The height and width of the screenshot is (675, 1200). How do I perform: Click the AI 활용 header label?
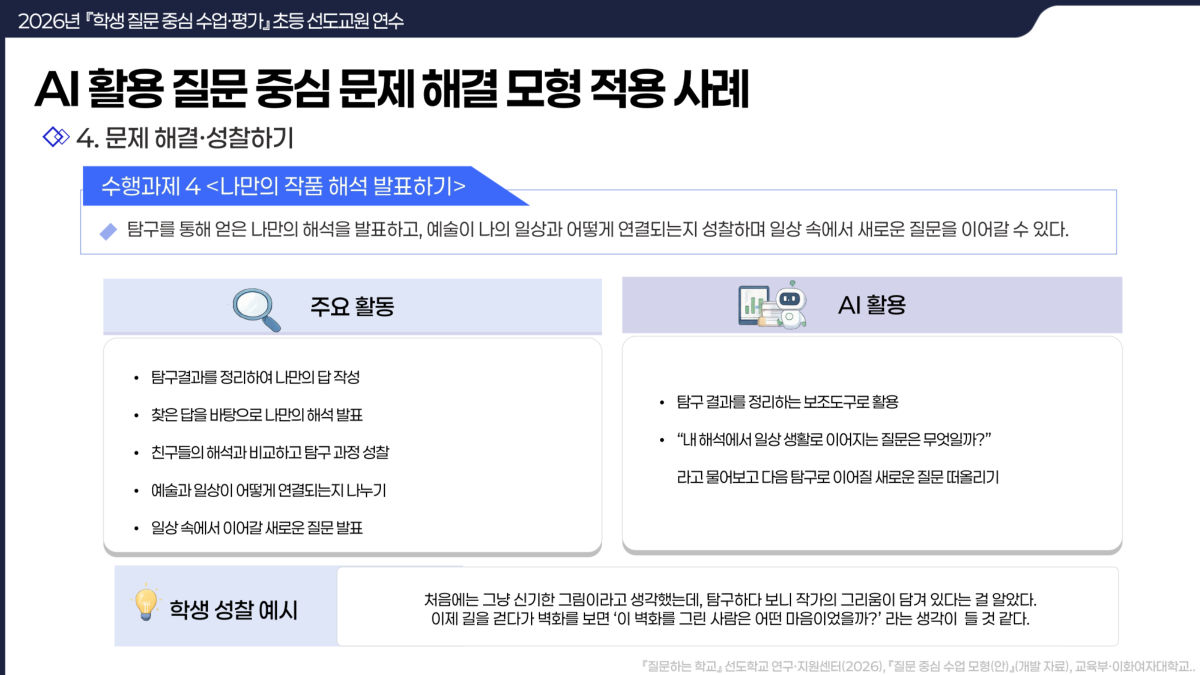[872, 305]
